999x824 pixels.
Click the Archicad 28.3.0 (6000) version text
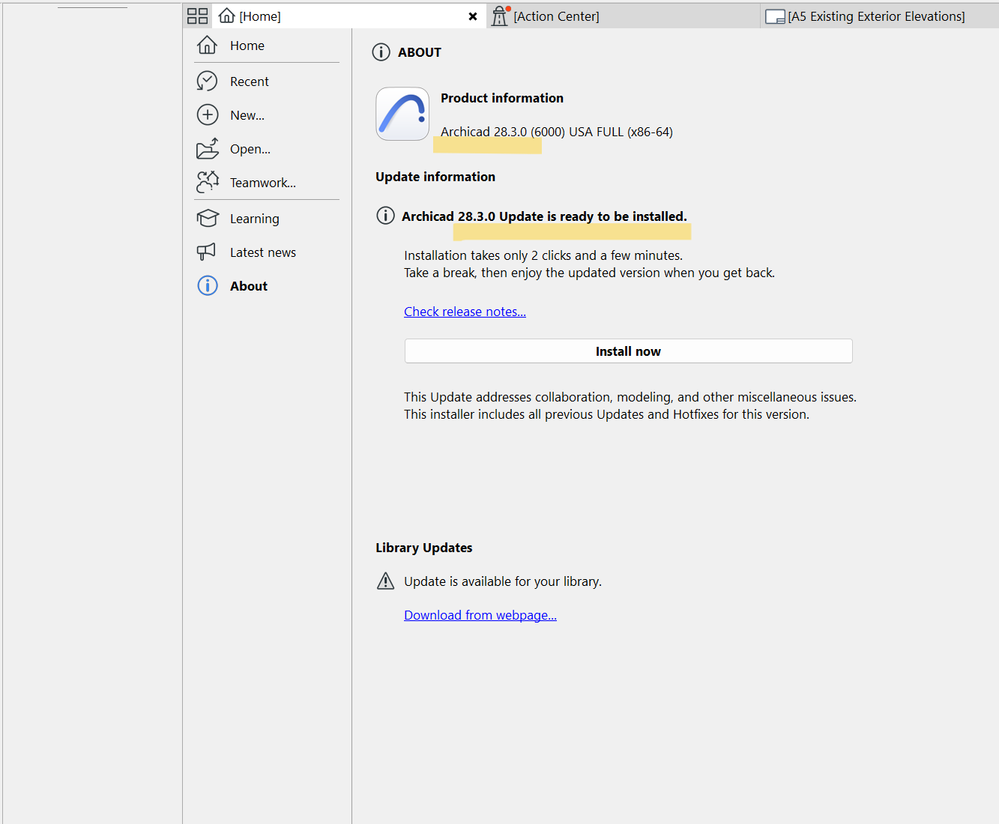pyautogui.click(x=556, y=132)
